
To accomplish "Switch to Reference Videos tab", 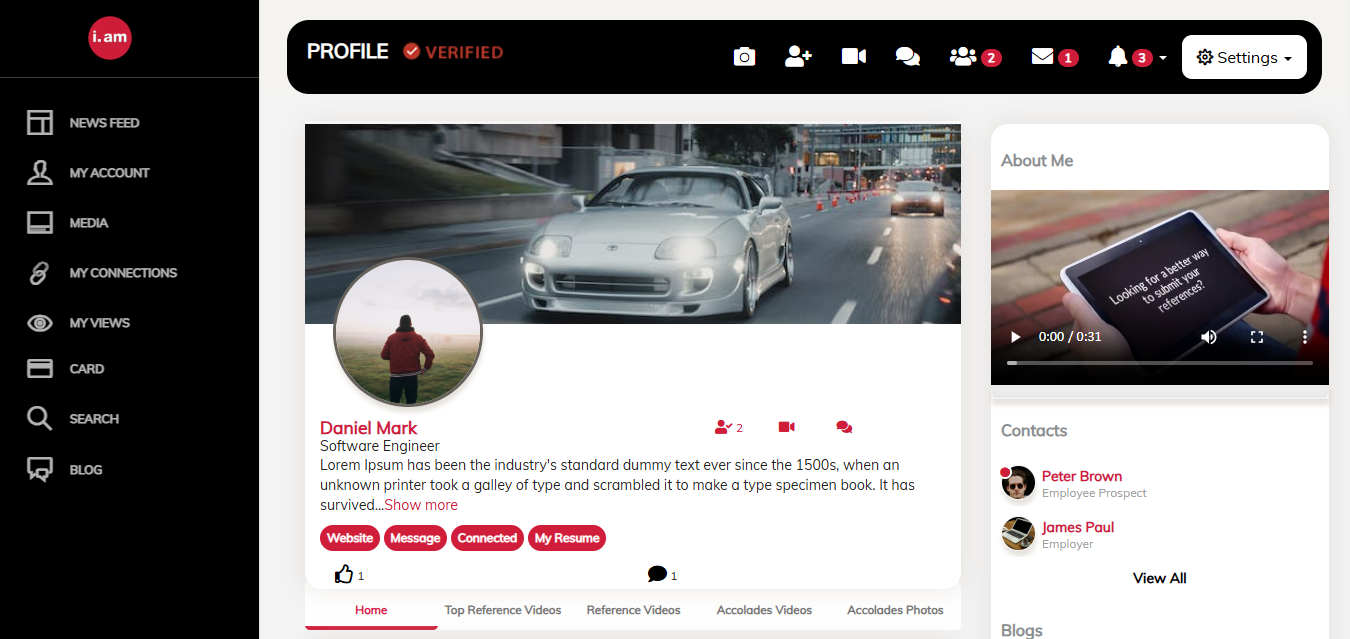I will (x=633, y=610).
